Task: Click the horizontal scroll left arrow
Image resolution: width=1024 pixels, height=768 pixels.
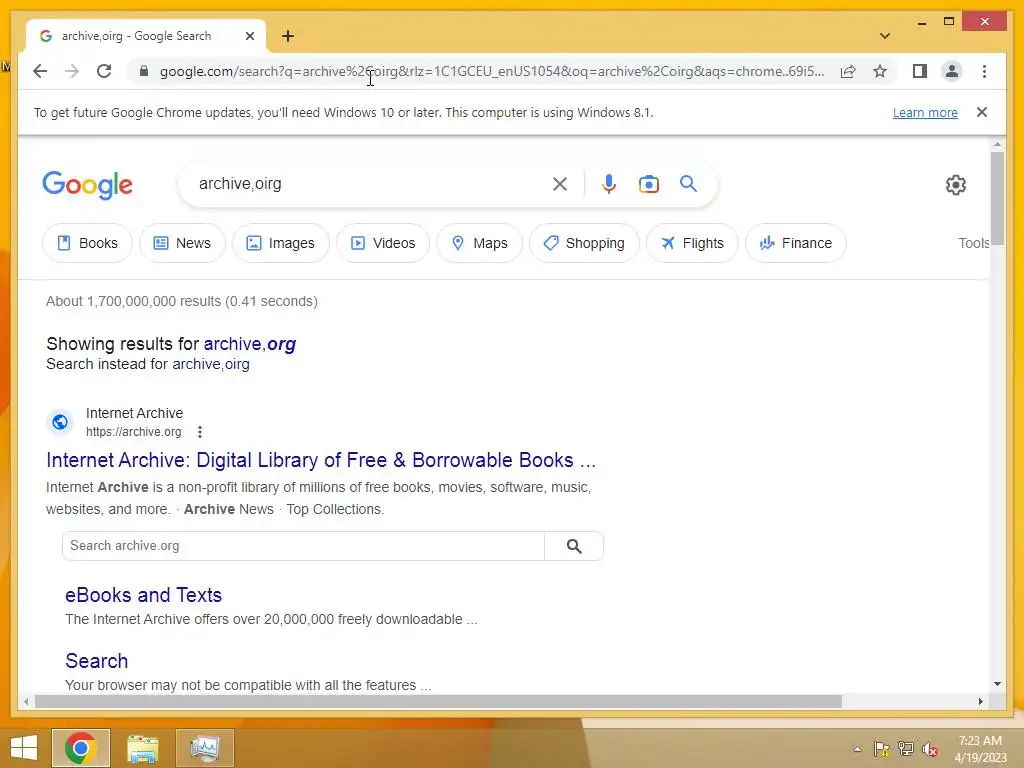Action: point(25,701)
